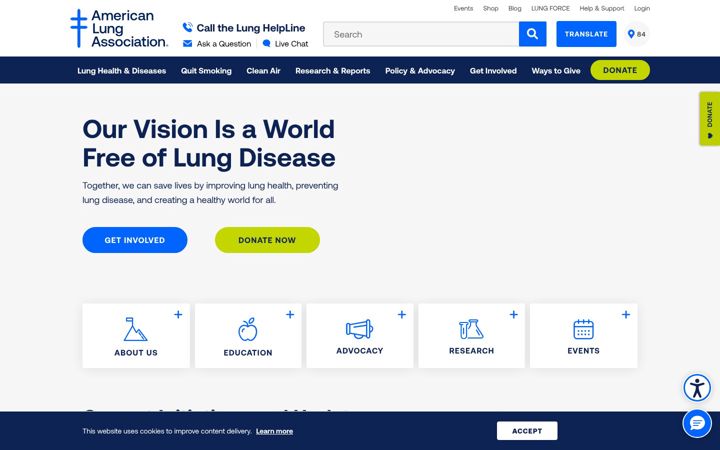This screenshot has width=720, height=450.
Task: Open Policy & Advocacy menu
Action: pos(420,71)
